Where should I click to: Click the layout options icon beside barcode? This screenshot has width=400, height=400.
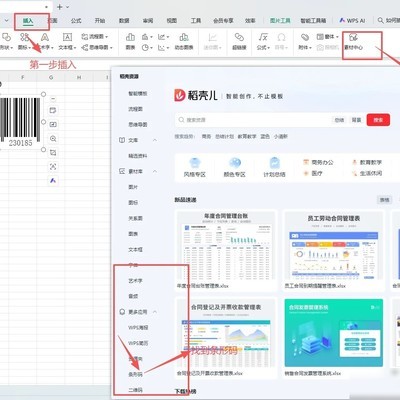[53, 110]
